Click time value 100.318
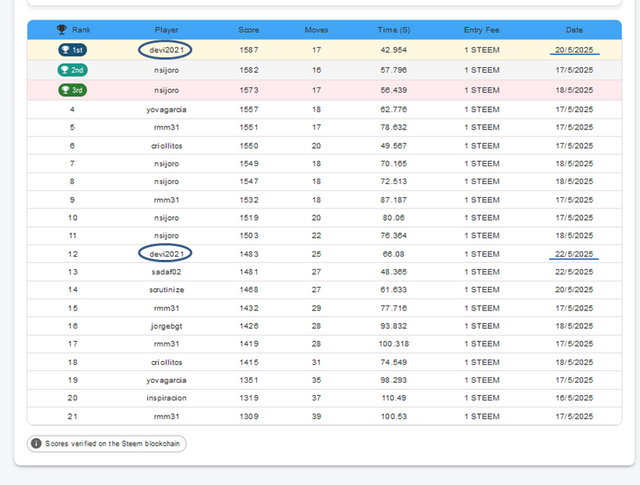This screenshot has width=640, height=485. tap(394, 344)
